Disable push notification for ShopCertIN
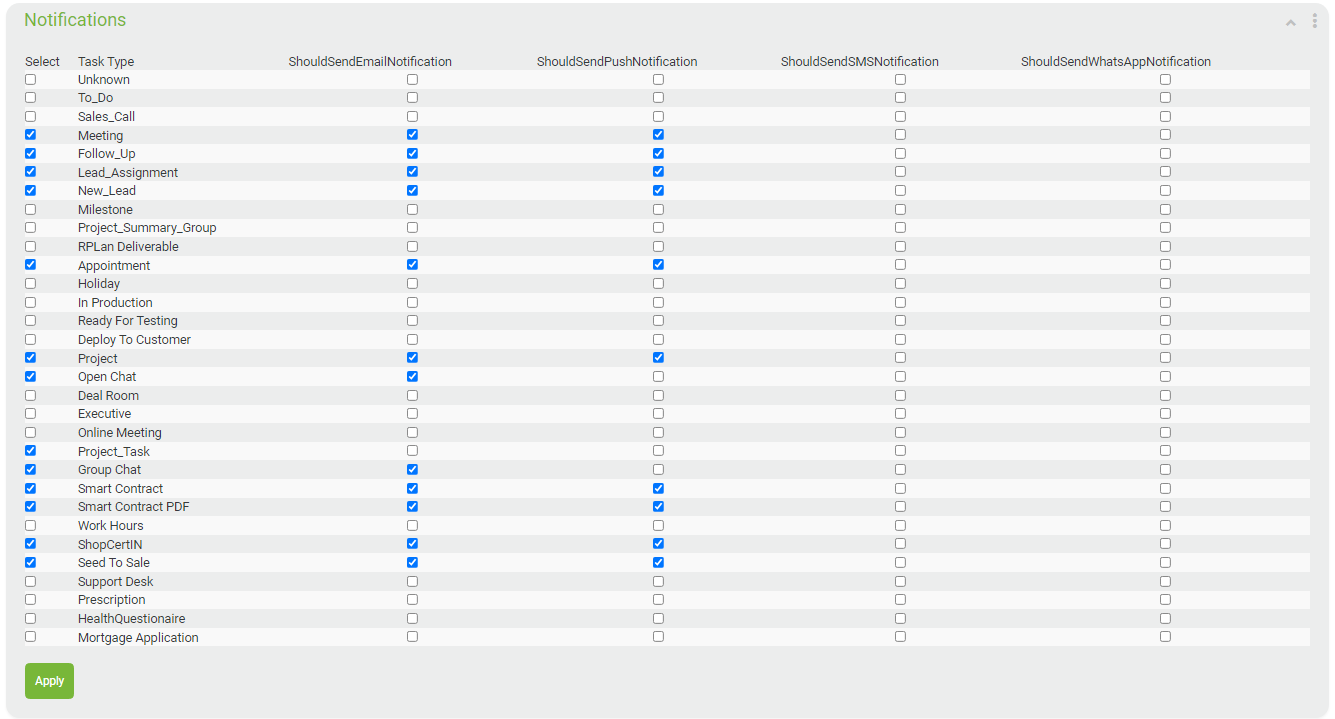 658,544
